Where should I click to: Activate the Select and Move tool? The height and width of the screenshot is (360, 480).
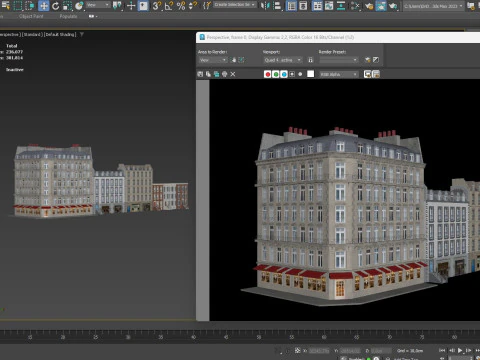(x=43, y=5)
